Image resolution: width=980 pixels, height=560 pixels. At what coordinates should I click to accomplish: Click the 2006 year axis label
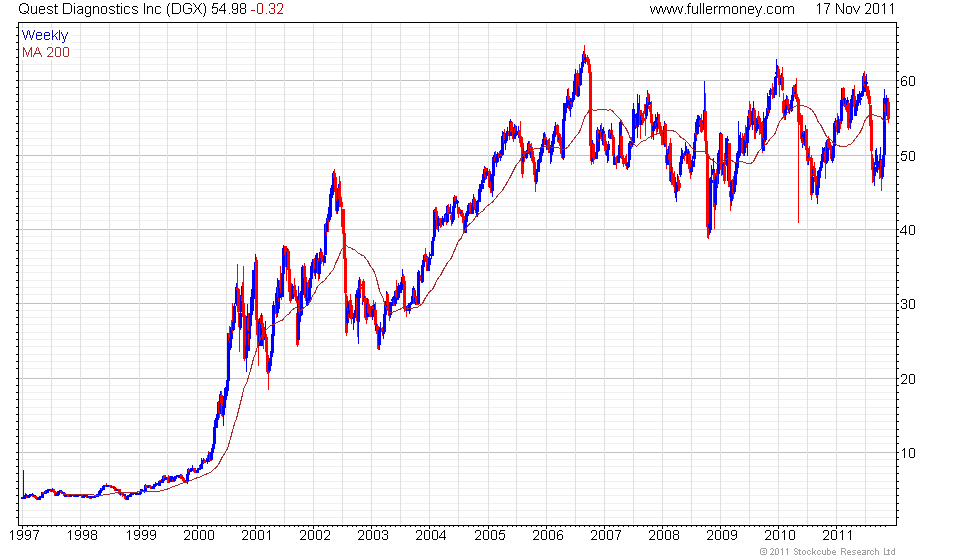[548, 535]
